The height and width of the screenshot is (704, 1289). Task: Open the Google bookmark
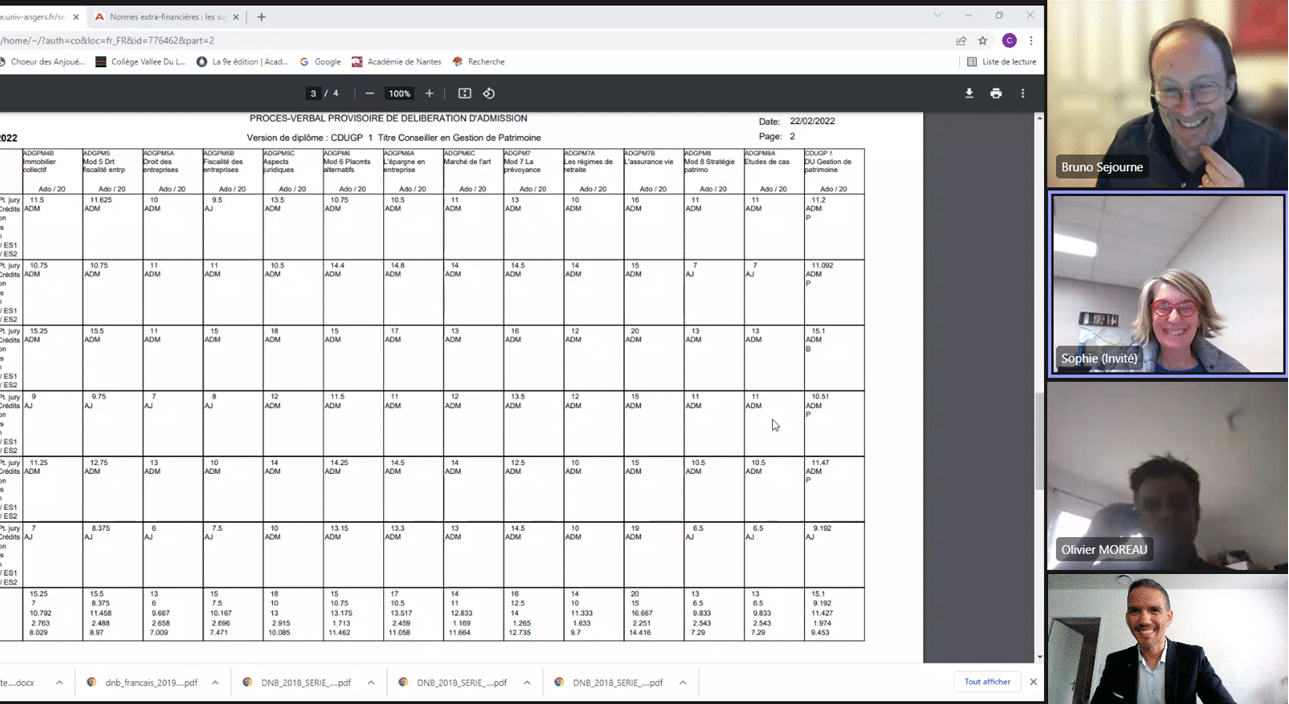tap(320, 61)
